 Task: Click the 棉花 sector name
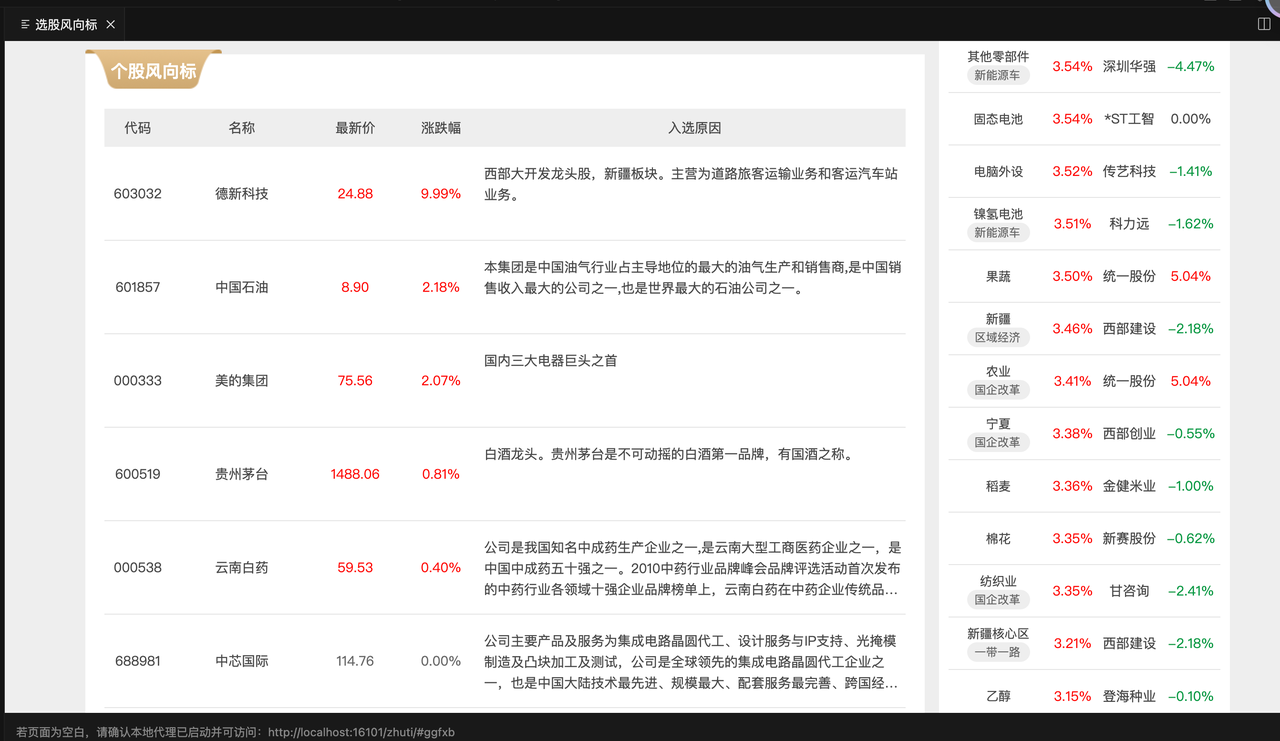point(998,538)
